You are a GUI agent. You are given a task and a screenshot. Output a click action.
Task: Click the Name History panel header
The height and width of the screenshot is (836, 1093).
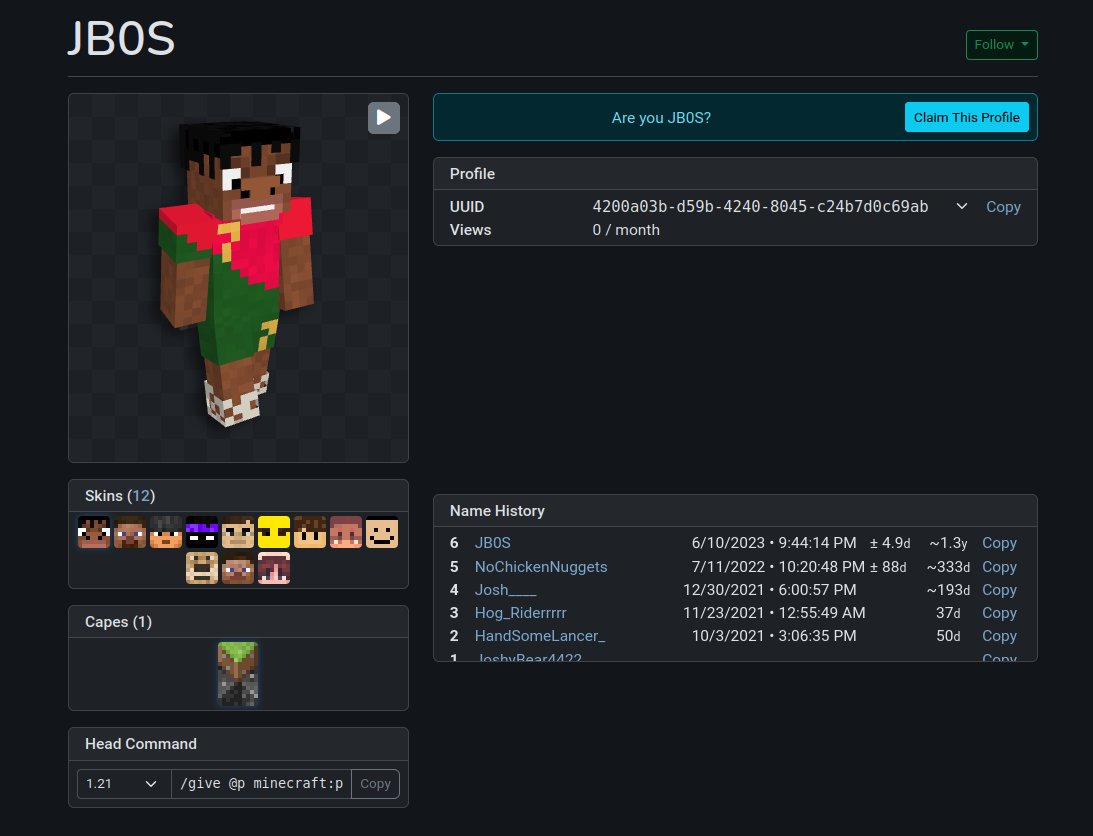tap(735, 510)
